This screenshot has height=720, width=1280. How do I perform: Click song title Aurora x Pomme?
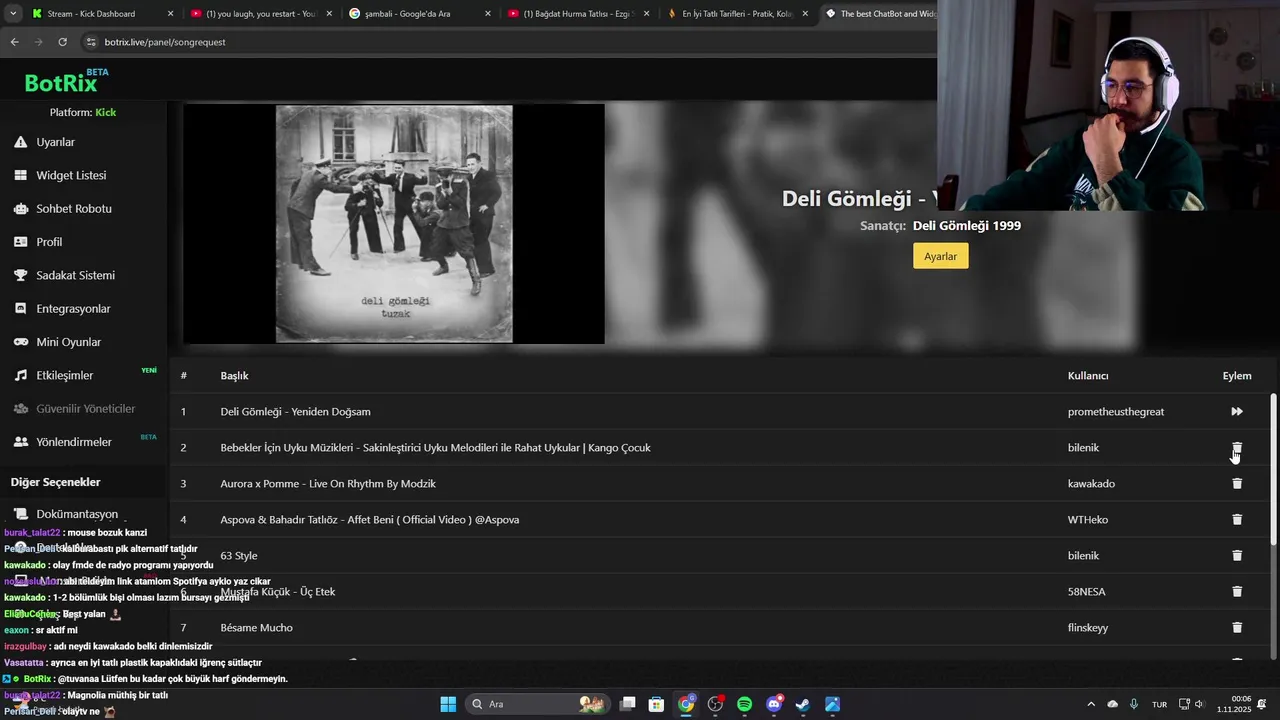[x=328, y=483]
